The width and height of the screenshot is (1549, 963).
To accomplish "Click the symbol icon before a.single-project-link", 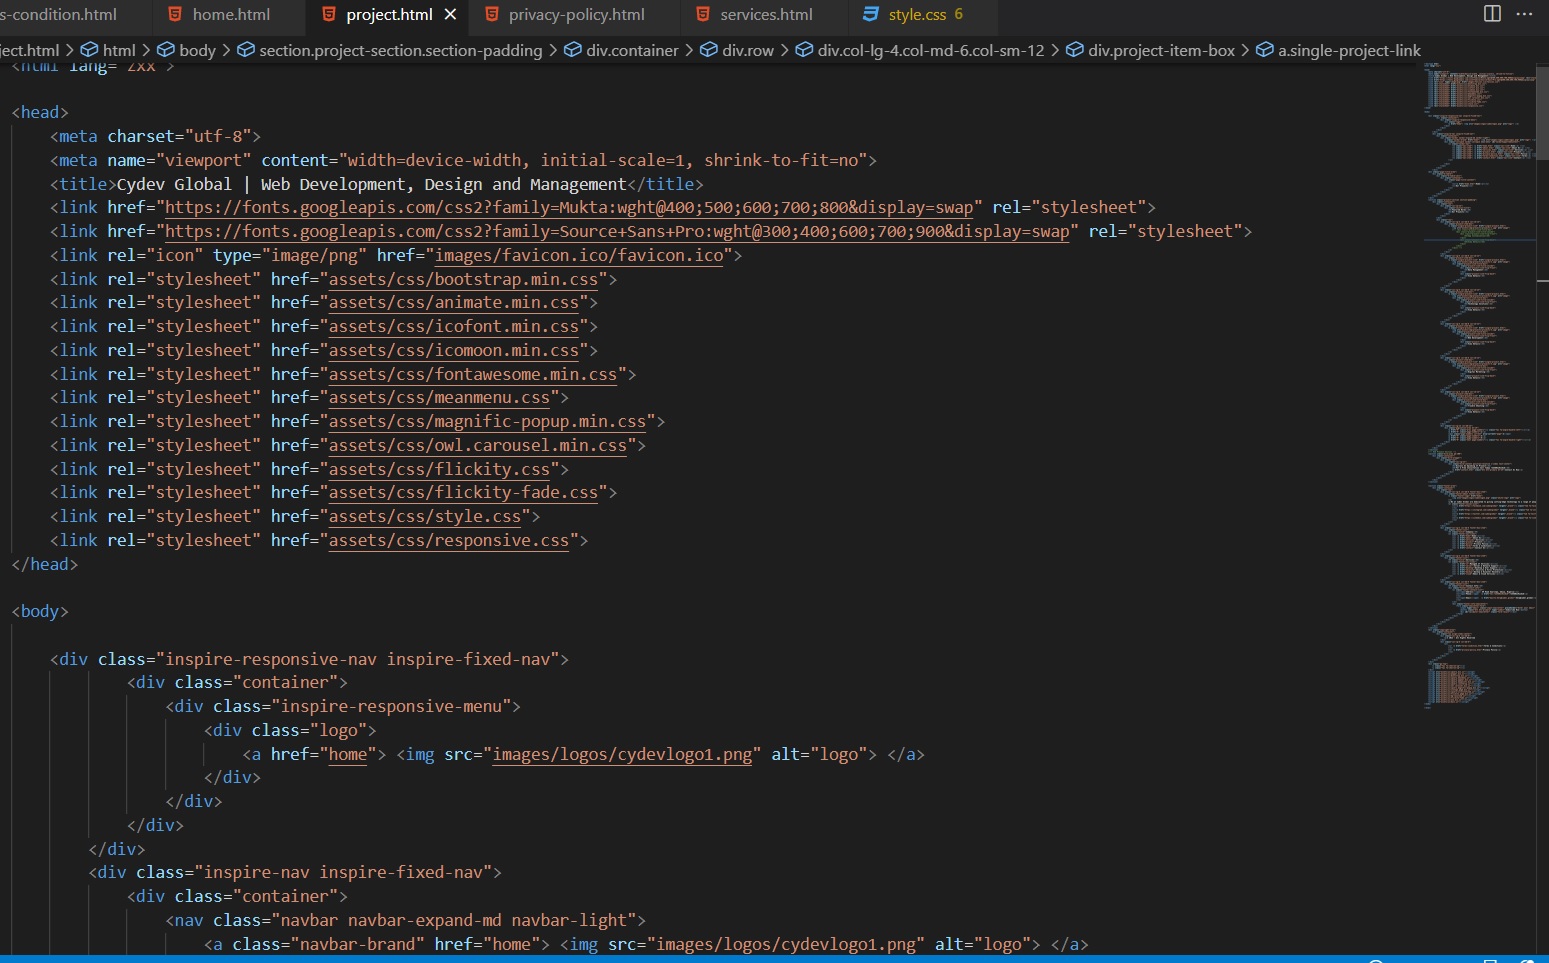I will [x=1264, y=49].
